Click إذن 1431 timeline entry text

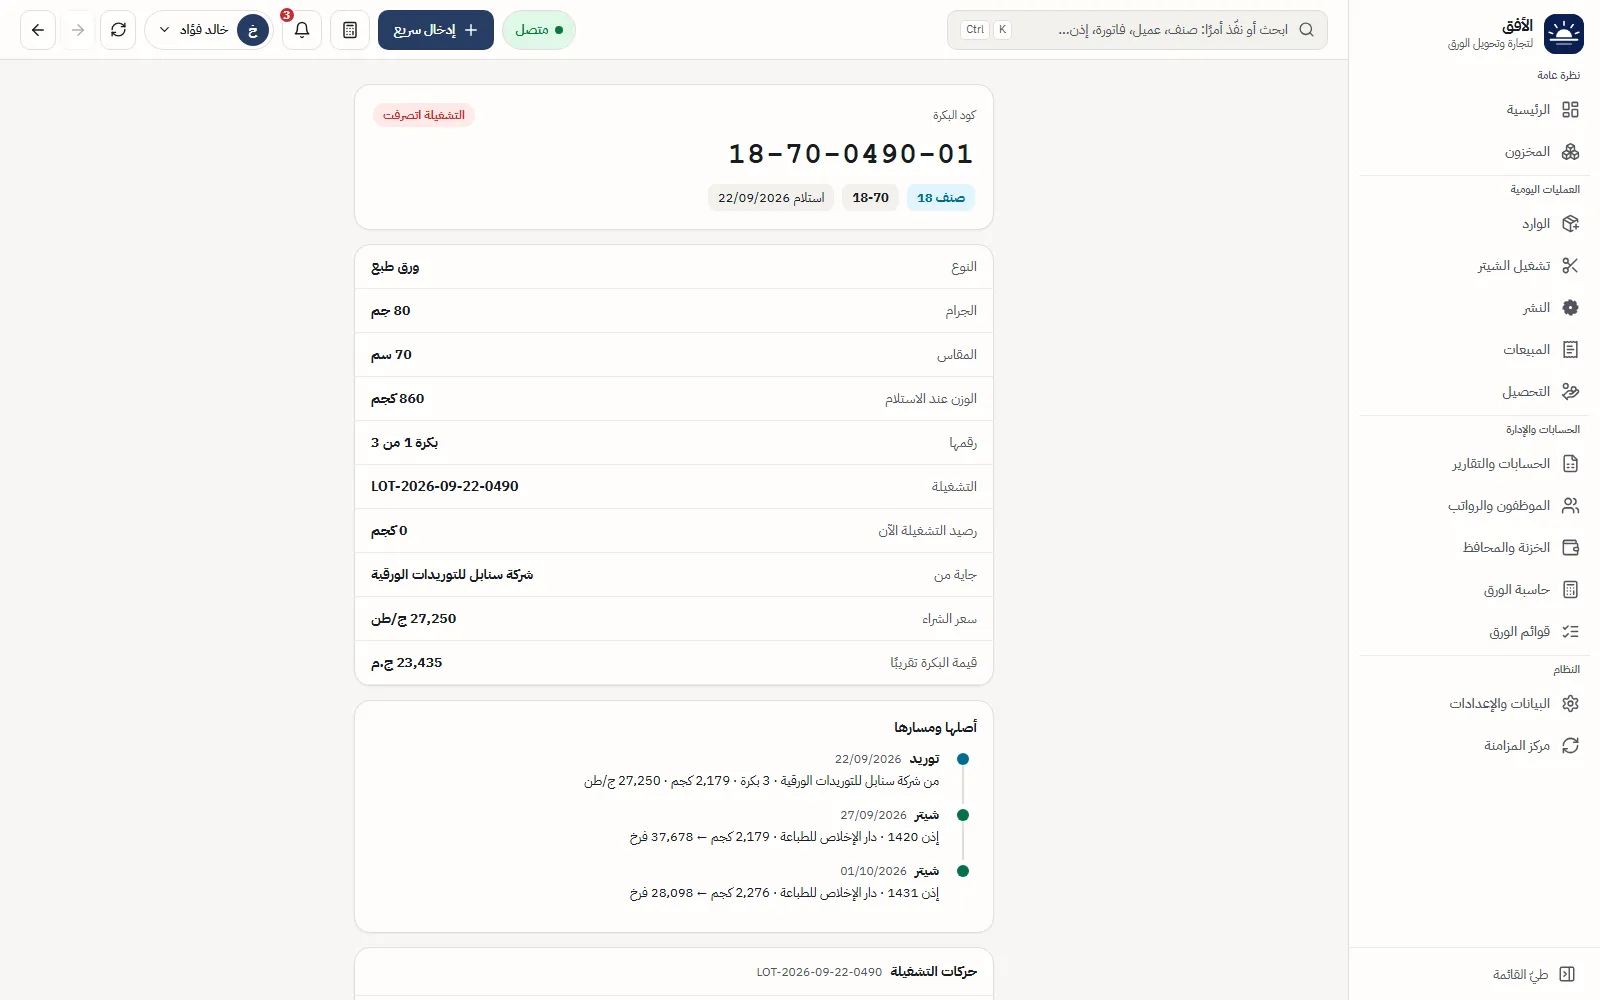(784, 893)
